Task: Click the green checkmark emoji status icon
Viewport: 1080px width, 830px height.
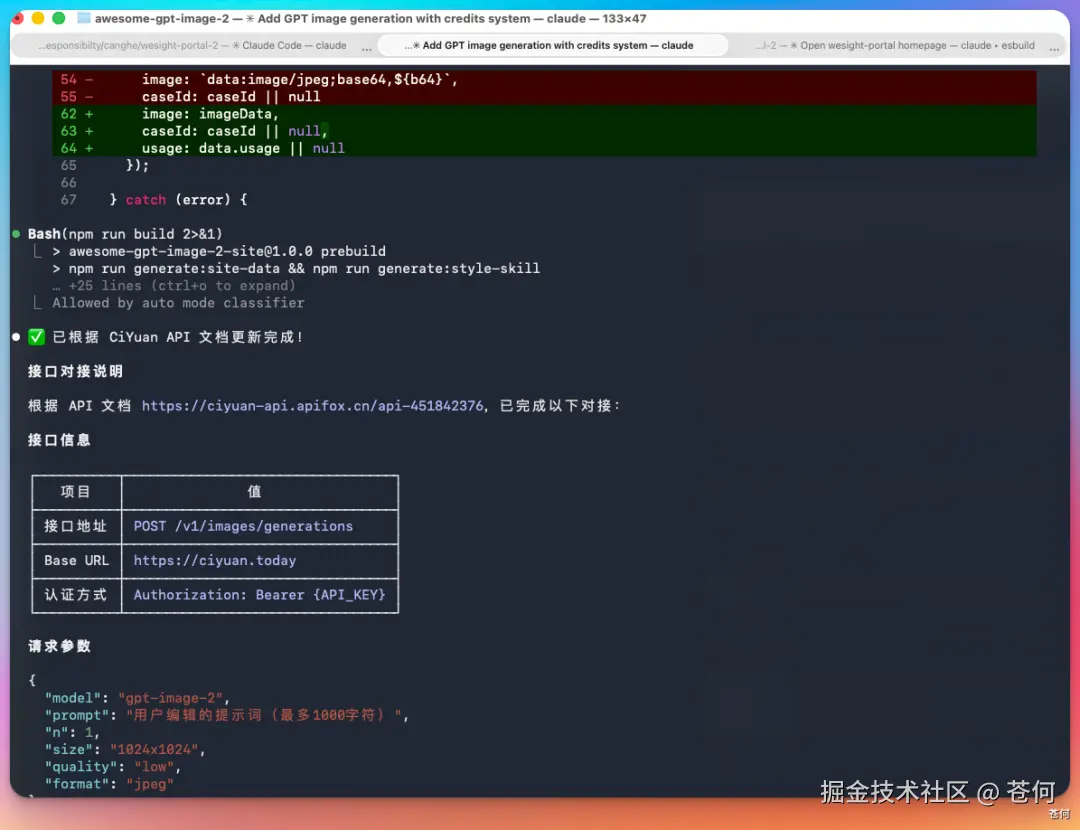Action: (x=37, y=337)
